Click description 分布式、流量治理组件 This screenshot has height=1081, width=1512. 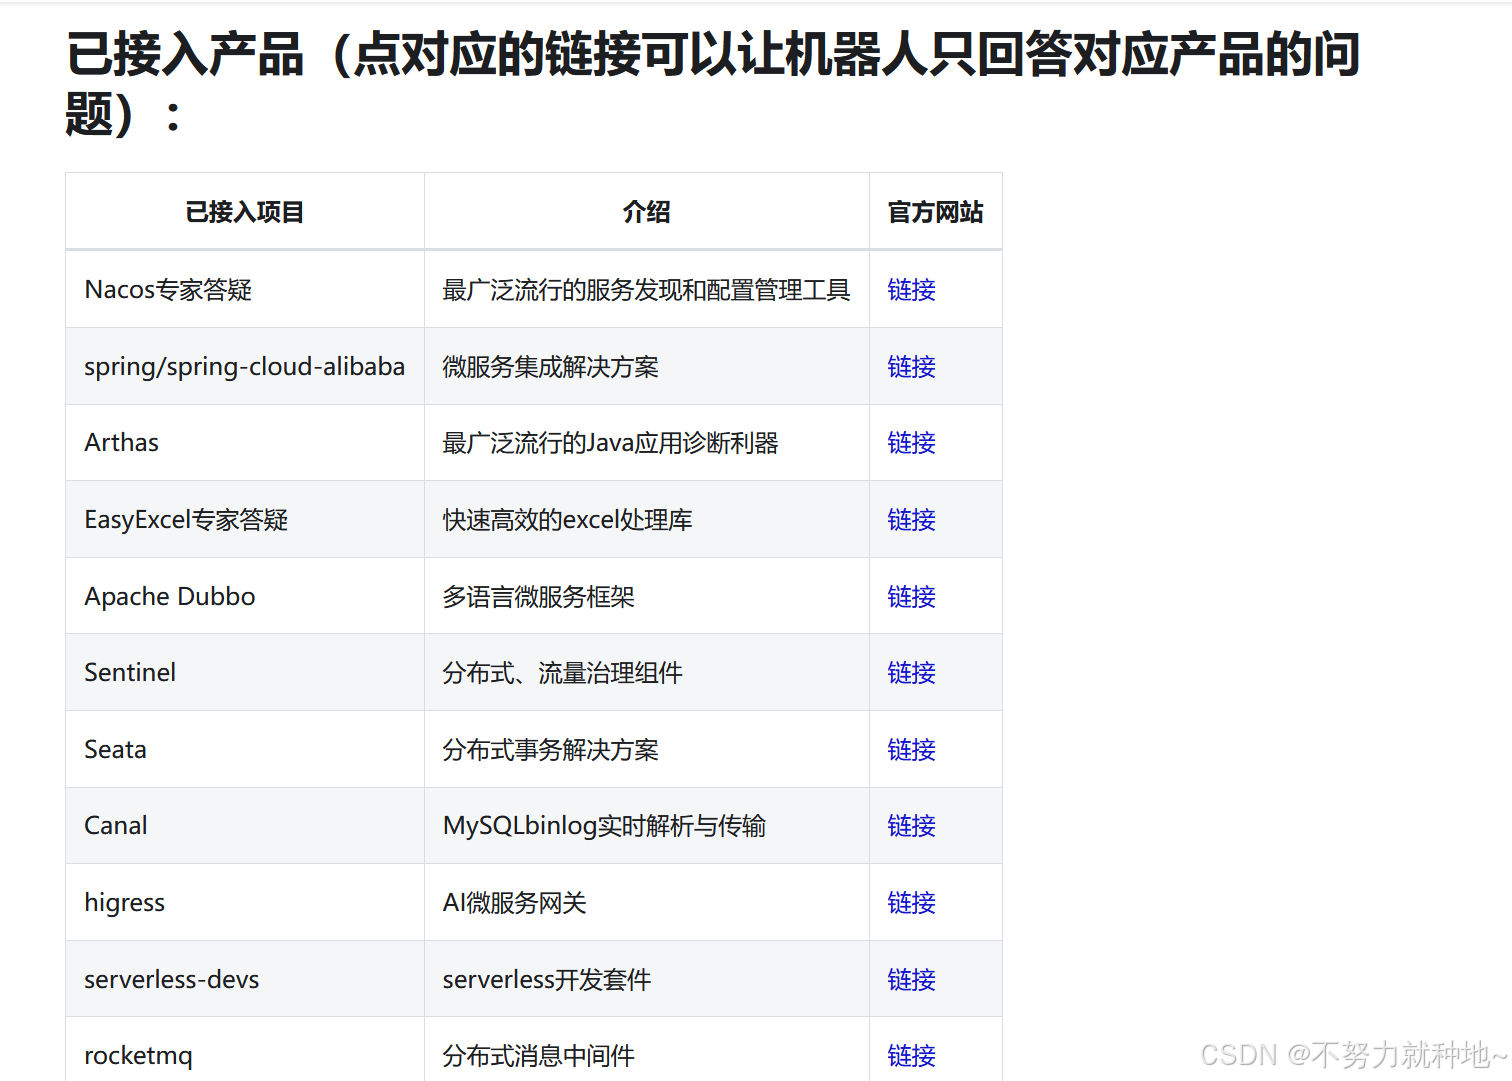pos(562,673)
